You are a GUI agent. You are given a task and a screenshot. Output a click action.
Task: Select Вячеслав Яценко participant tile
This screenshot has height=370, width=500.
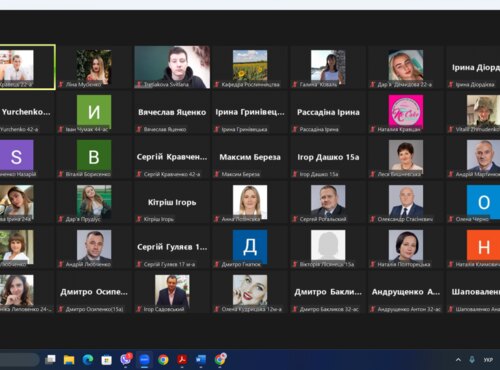coord(172,112)
